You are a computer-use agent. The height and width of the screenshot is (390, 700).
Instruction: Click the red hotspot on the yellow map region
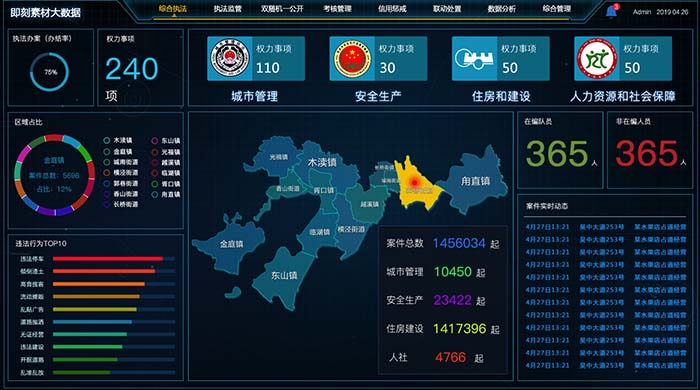(414, 182)
